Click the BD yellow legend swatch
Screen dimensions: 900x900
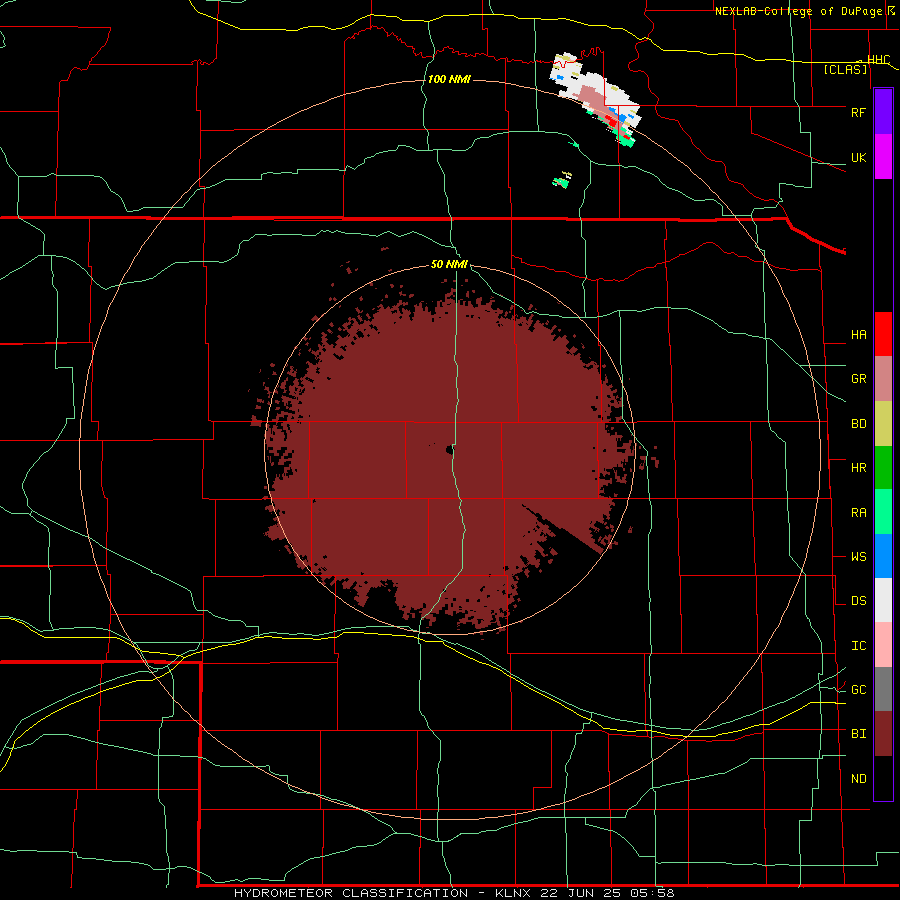pyautogui.click(x=883, y=423)
